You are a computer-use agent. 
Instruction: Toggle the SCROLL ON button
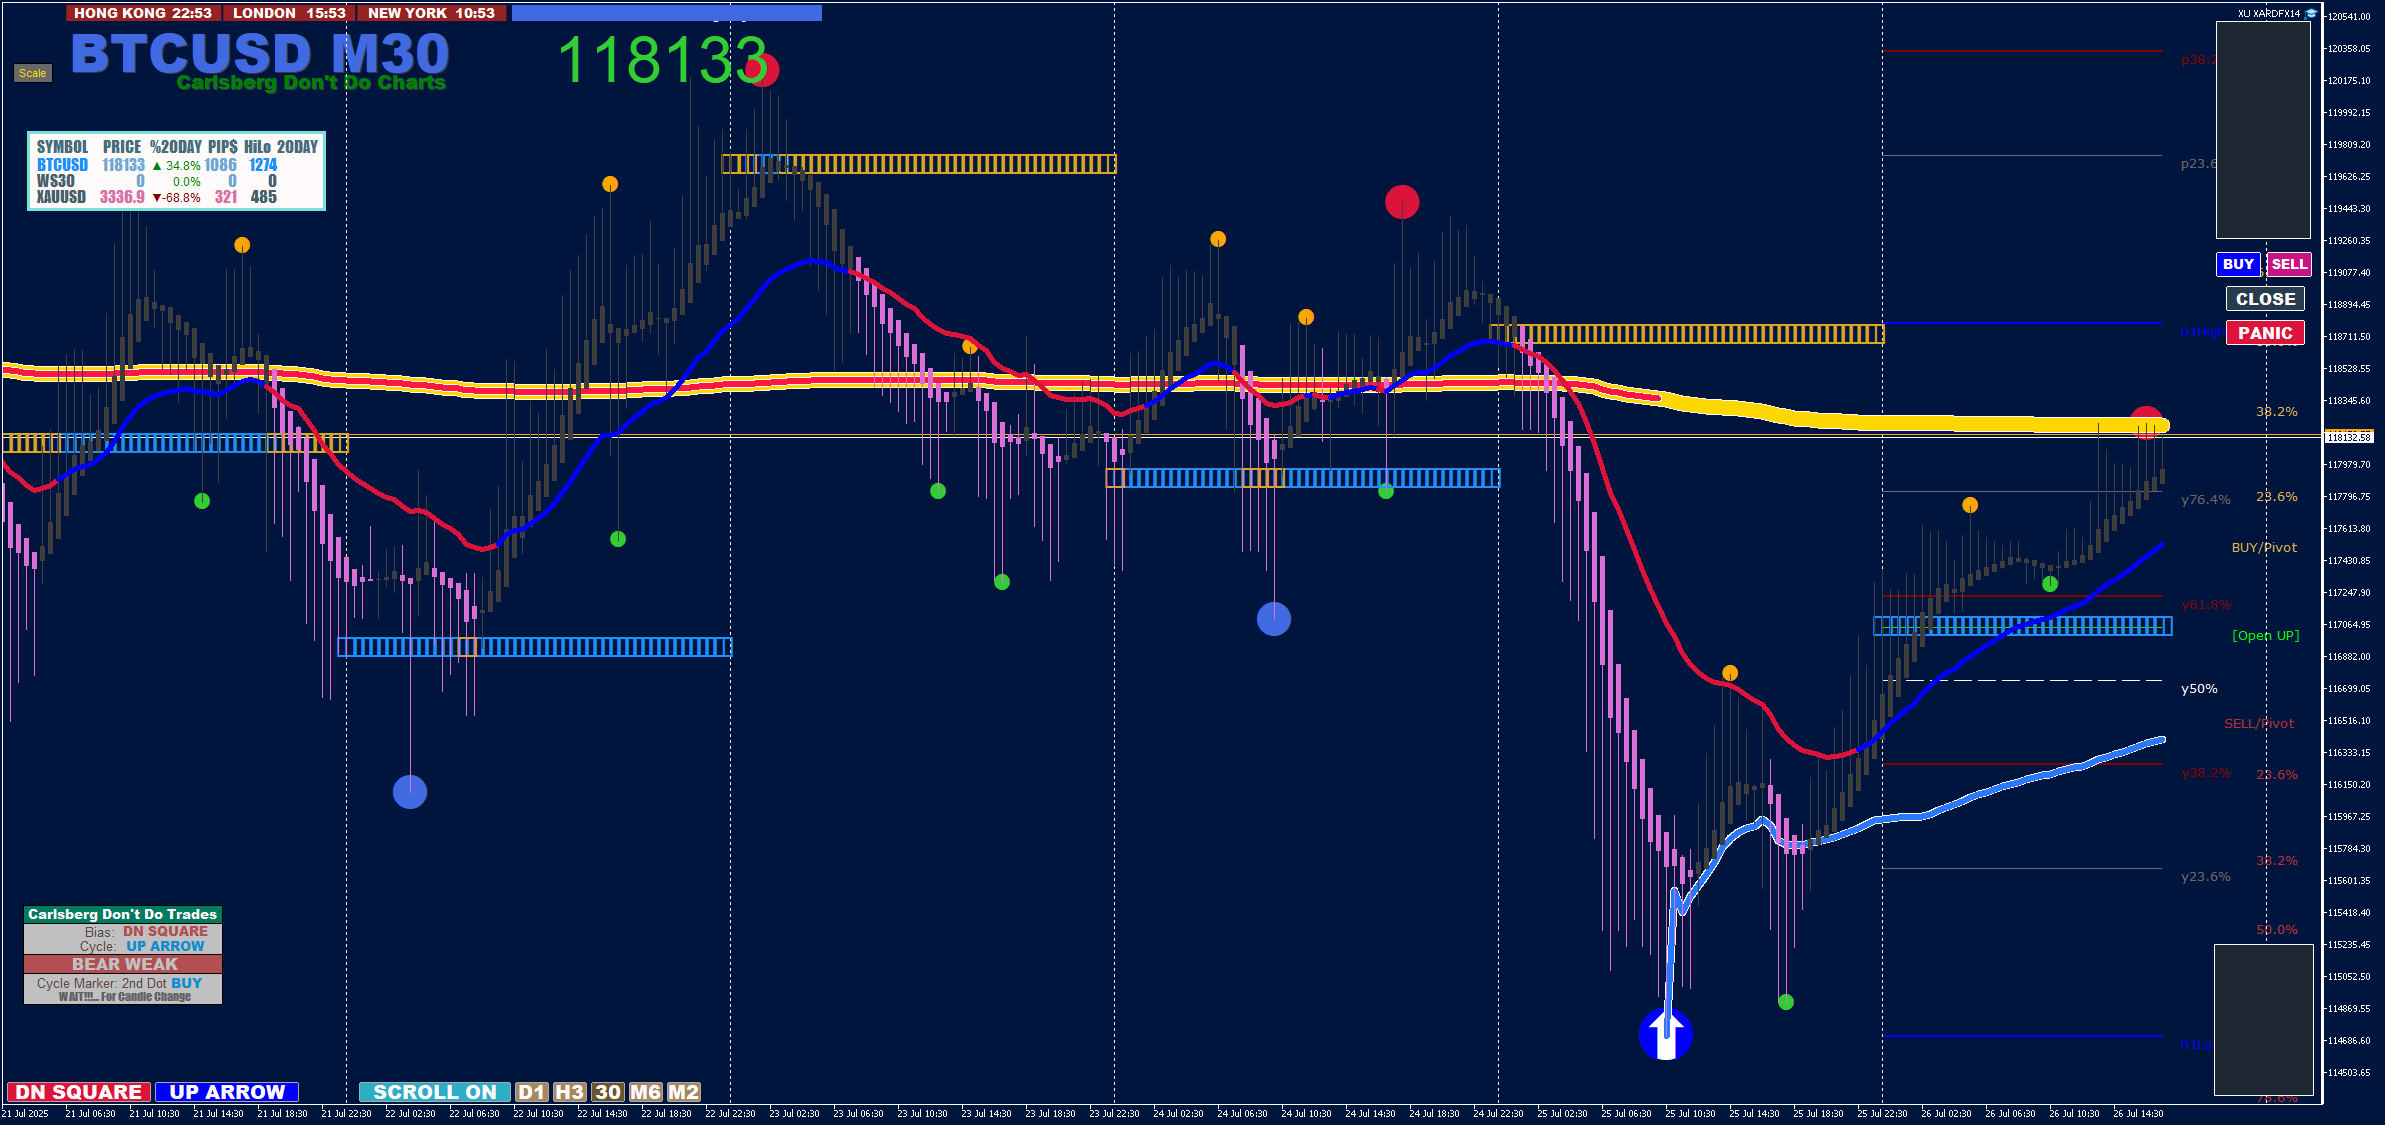click(x=434, y=1092)
